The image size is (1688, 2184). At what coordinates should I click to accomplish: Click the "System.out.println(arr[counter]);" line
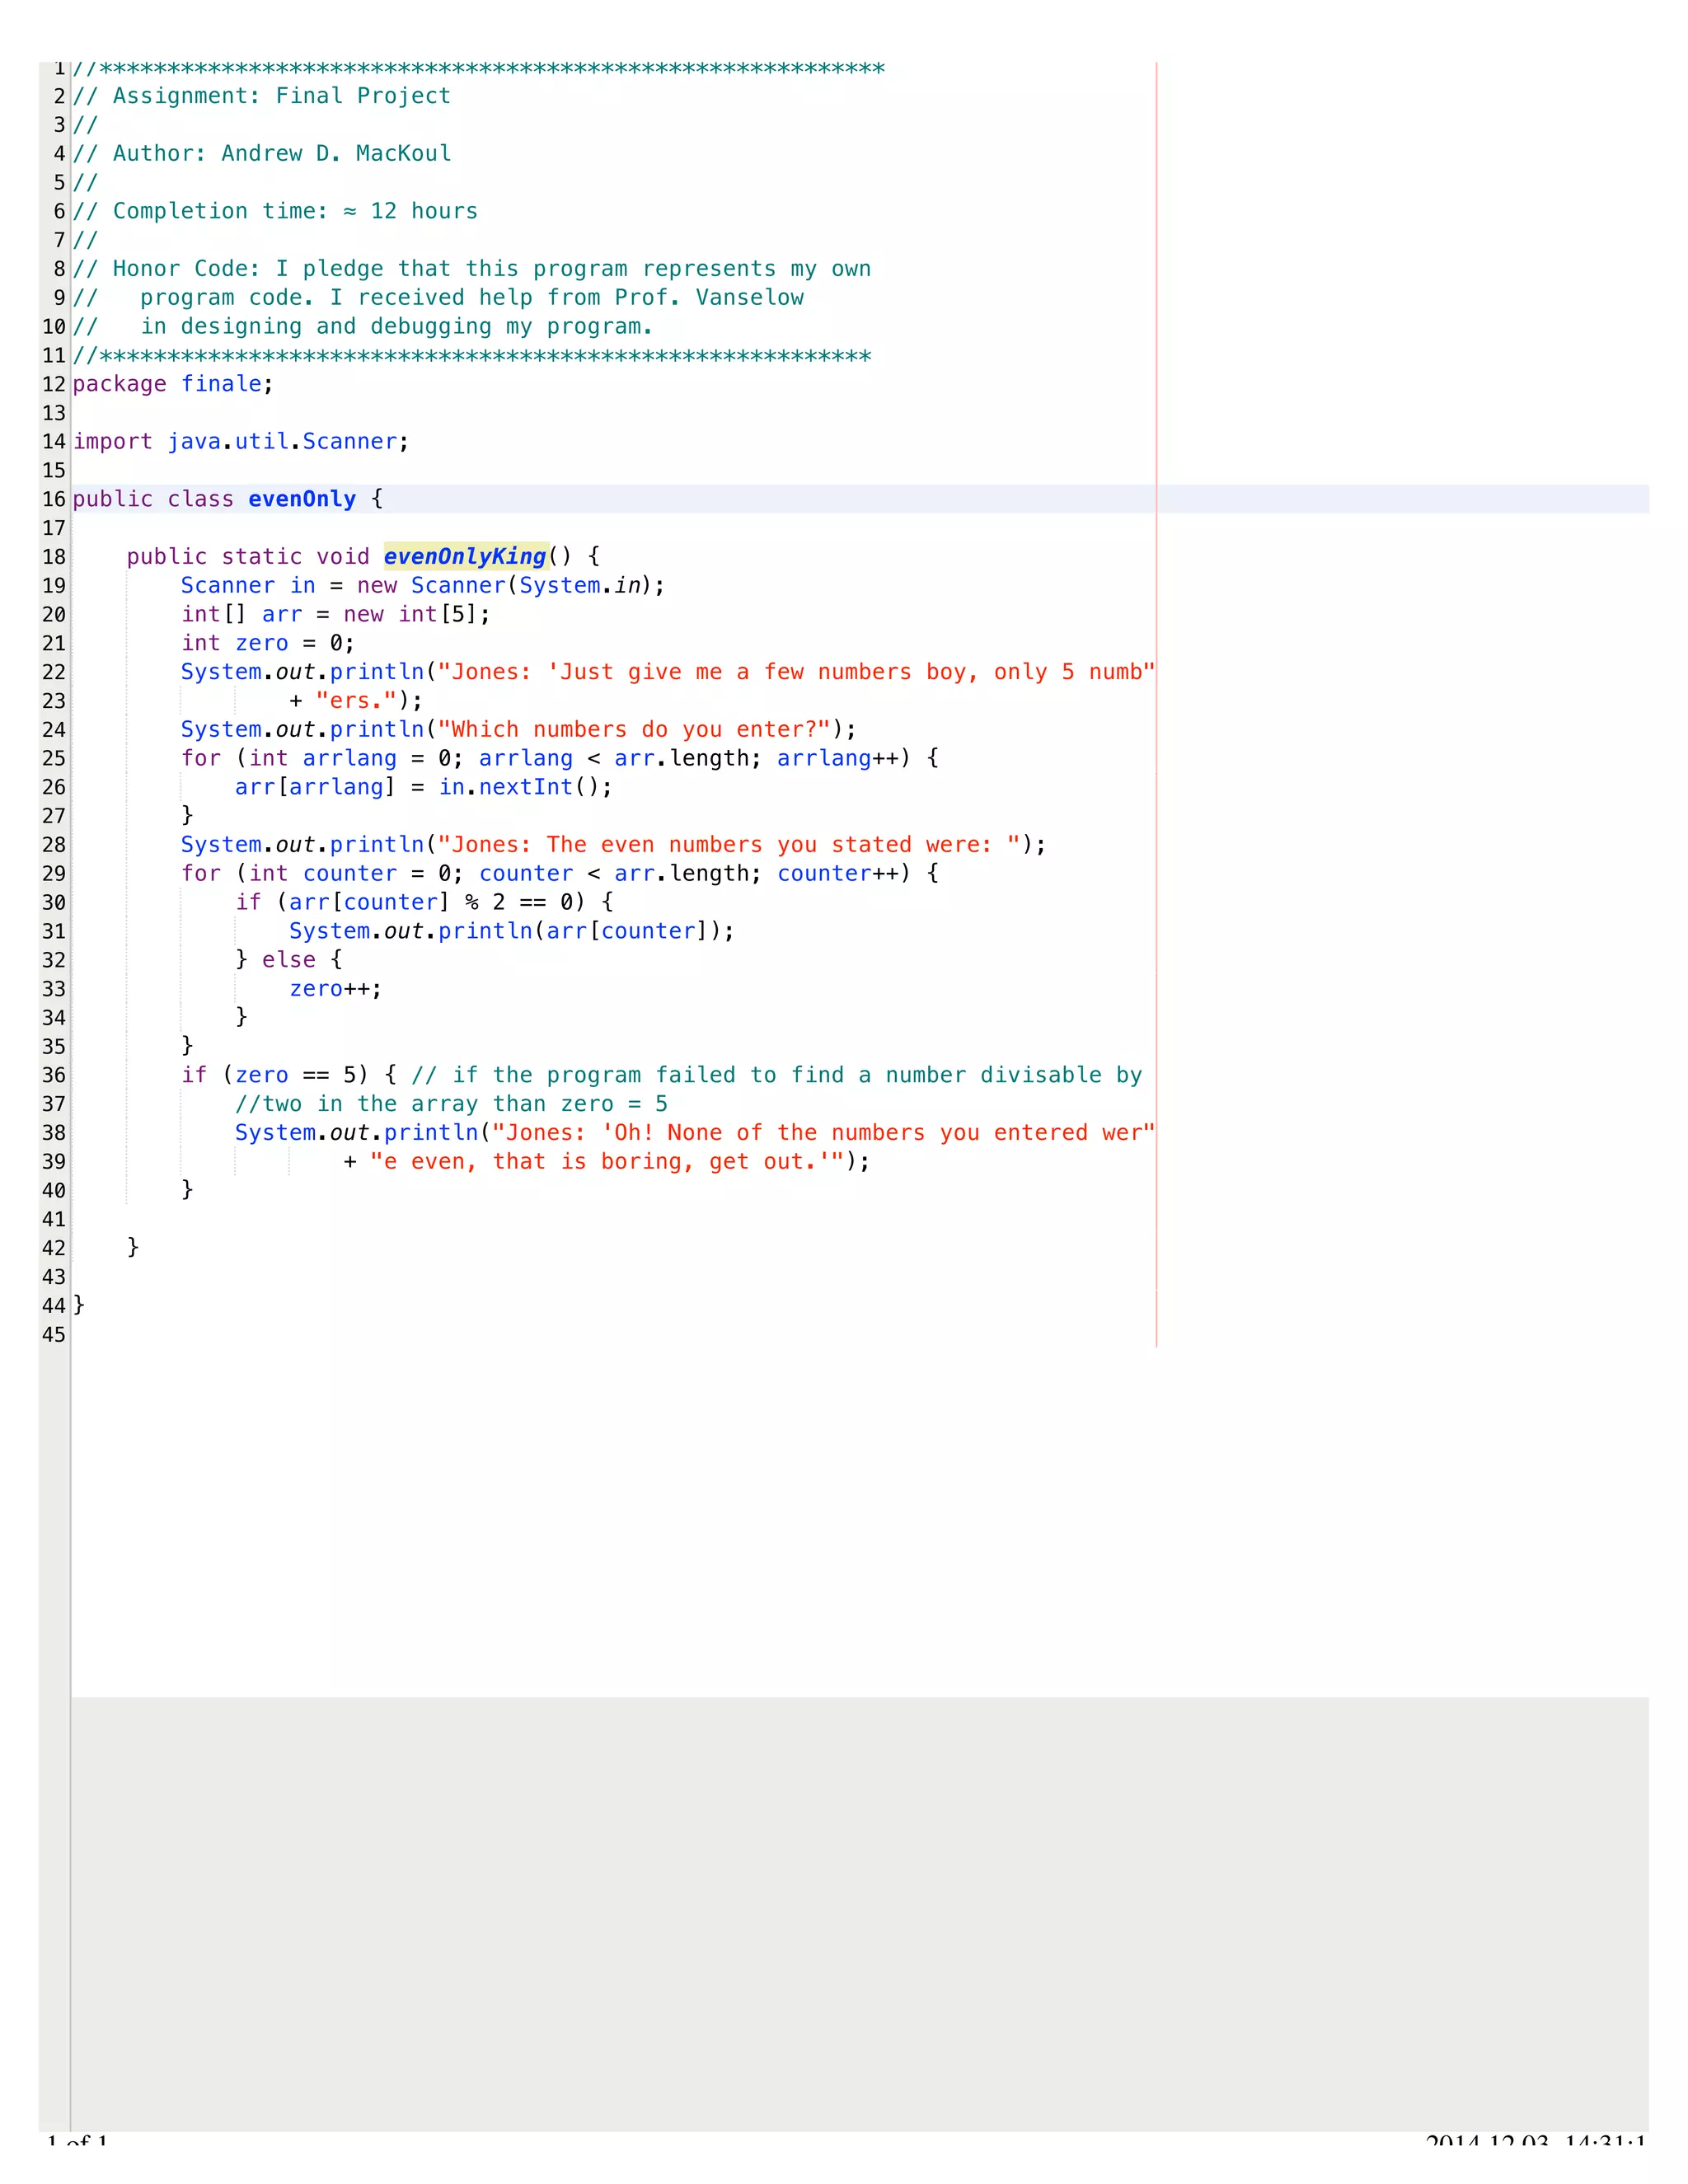(512, 932)
